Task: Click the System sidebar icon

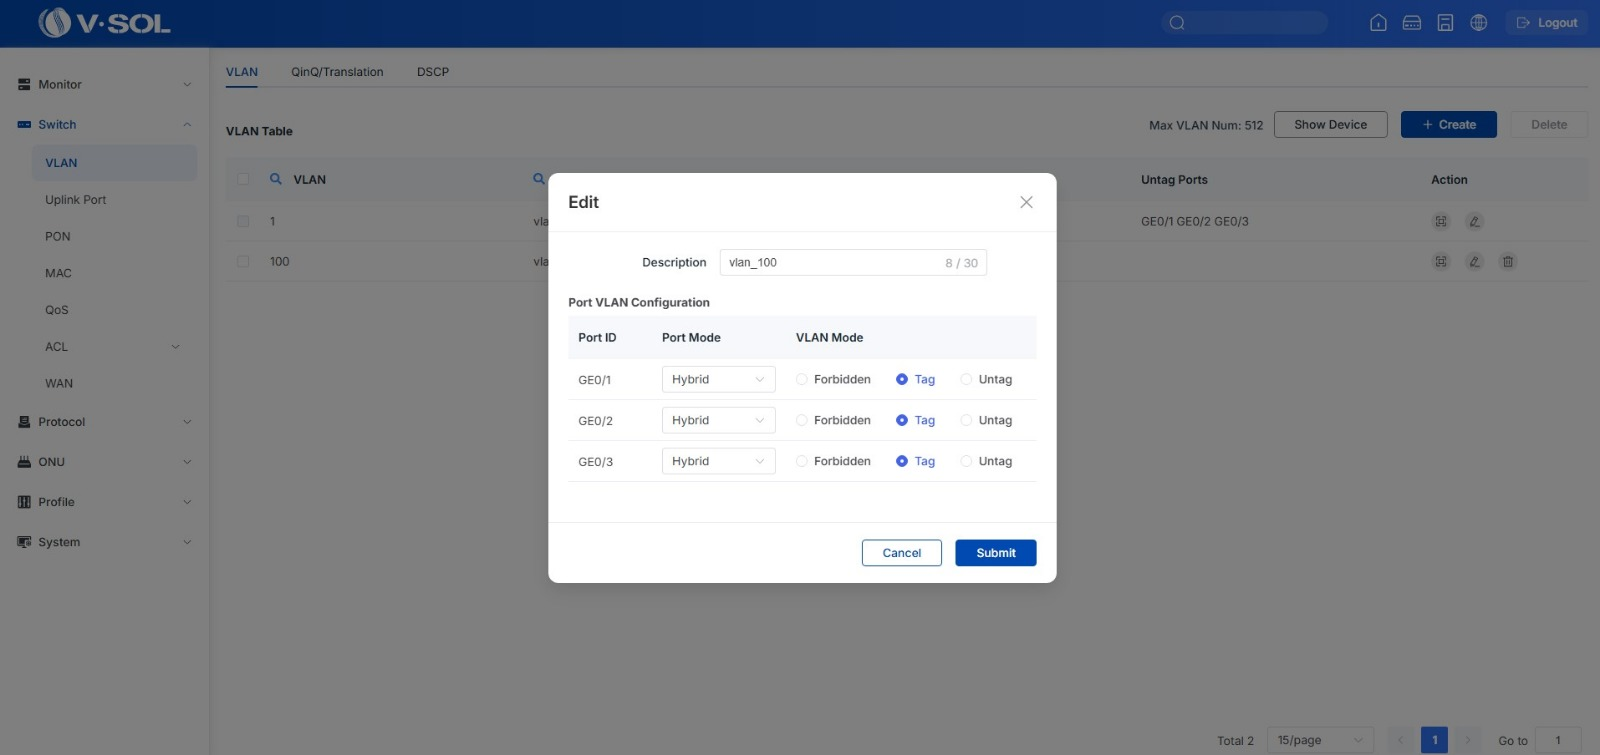Action: (24, 542)
